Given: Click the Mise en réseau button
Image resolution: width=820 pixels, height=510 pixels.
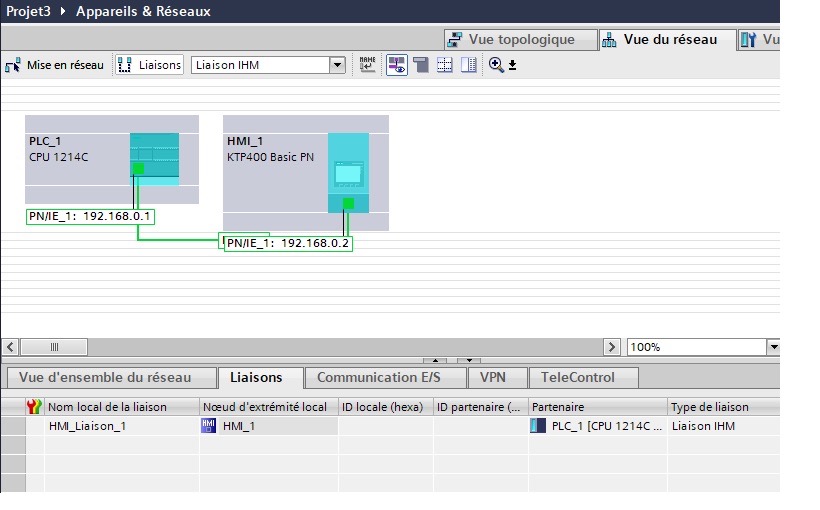Looking at the screenshot, I should [x=55, y=65].
